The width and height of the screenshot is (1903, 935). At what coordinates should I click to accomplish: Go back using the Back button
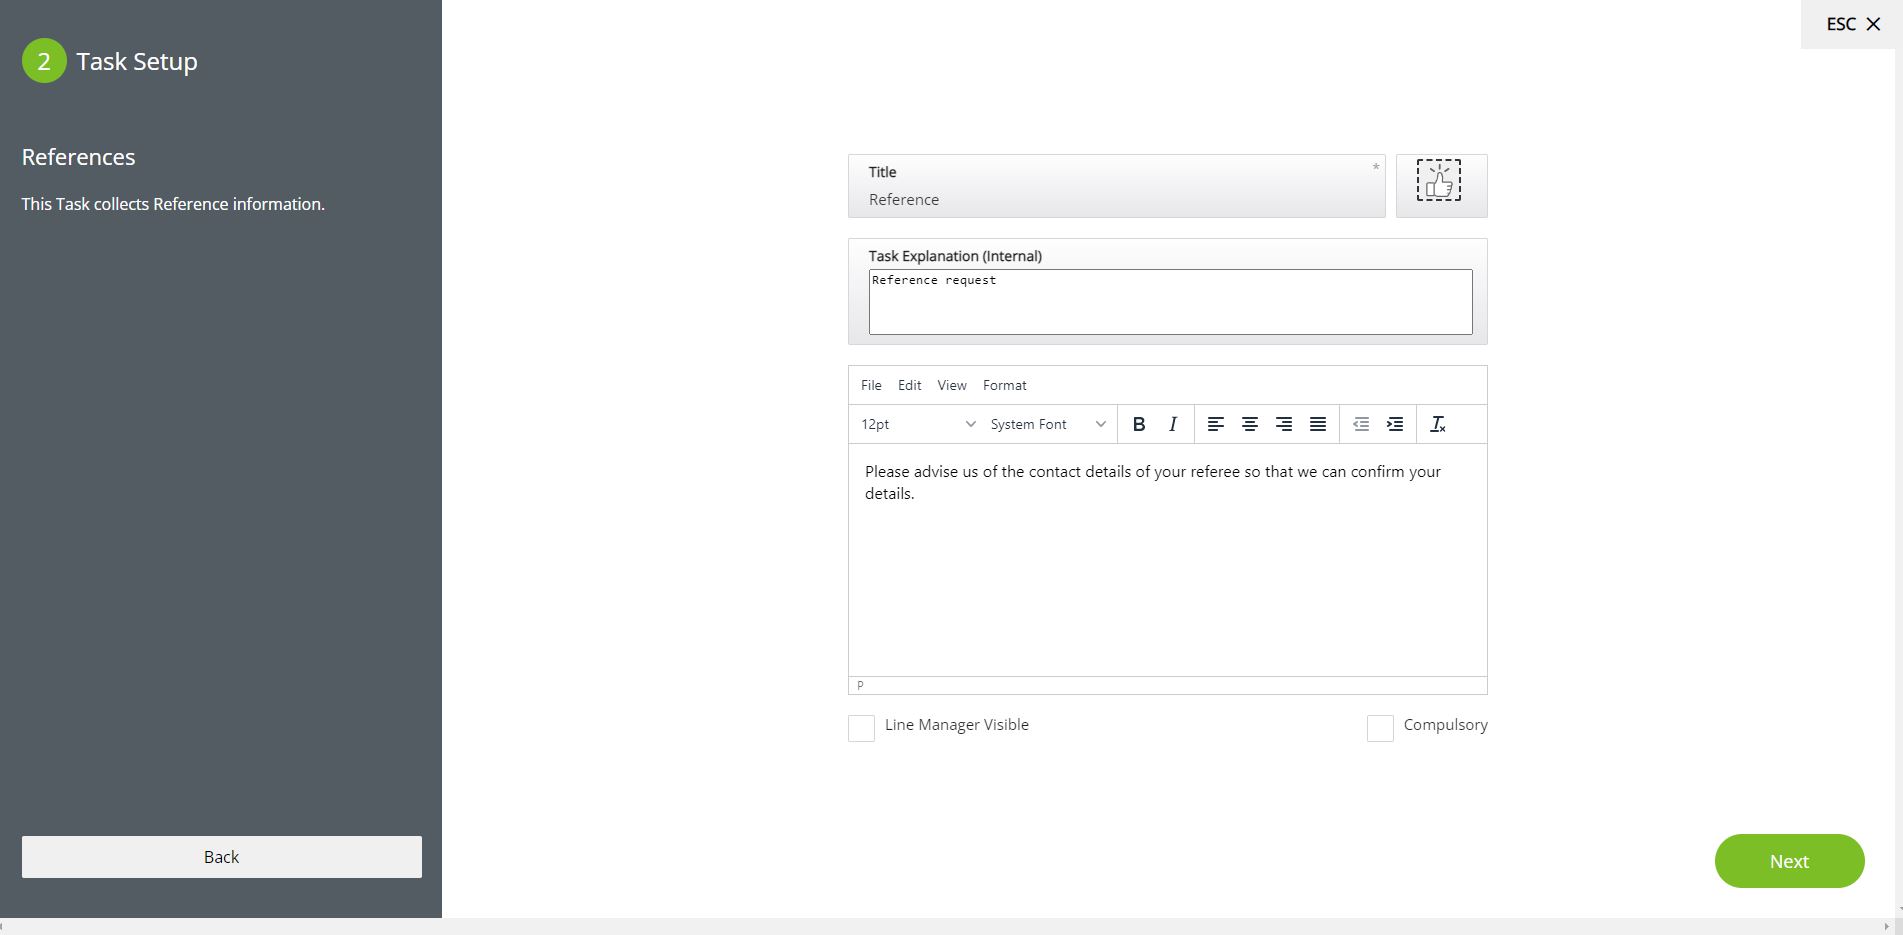coord(222,857)
